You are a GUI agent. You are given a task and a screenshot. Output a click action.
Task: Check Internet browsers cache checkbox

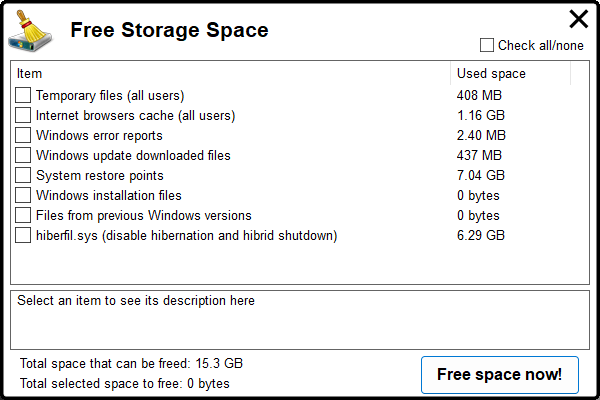(x=23, y=115)
